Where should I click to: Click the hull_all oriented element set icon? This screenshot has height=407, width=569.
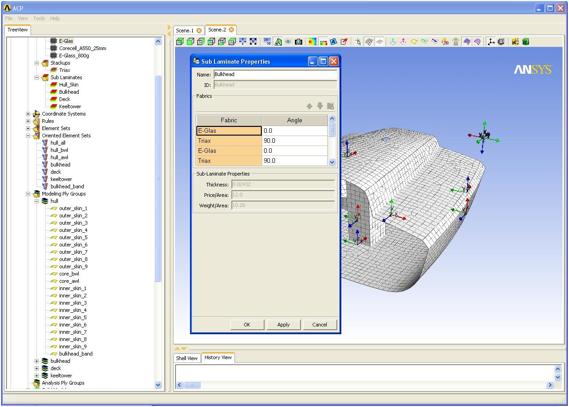click(45, 143)
